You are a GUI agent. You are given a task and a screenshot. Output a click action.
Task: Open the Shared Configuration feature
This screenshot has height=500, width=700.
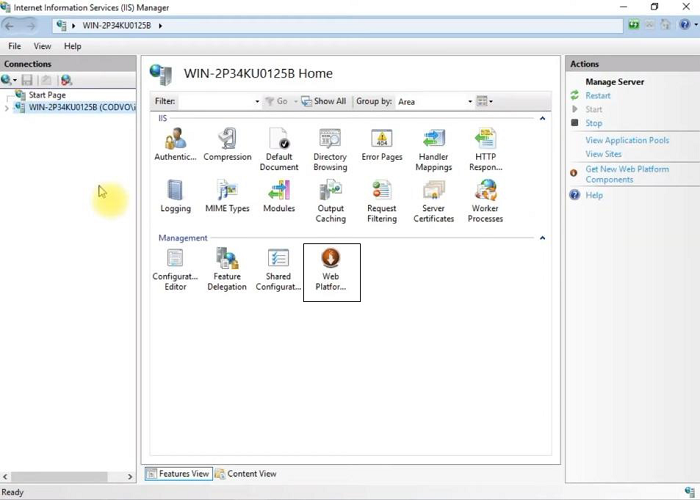point(279,269)
